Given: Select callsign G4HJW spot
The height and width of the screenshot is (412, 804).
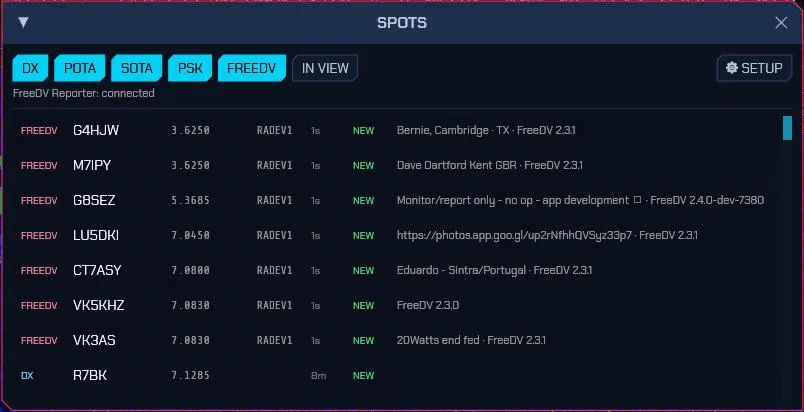Looking at the screenshot, I should (96, 130).
